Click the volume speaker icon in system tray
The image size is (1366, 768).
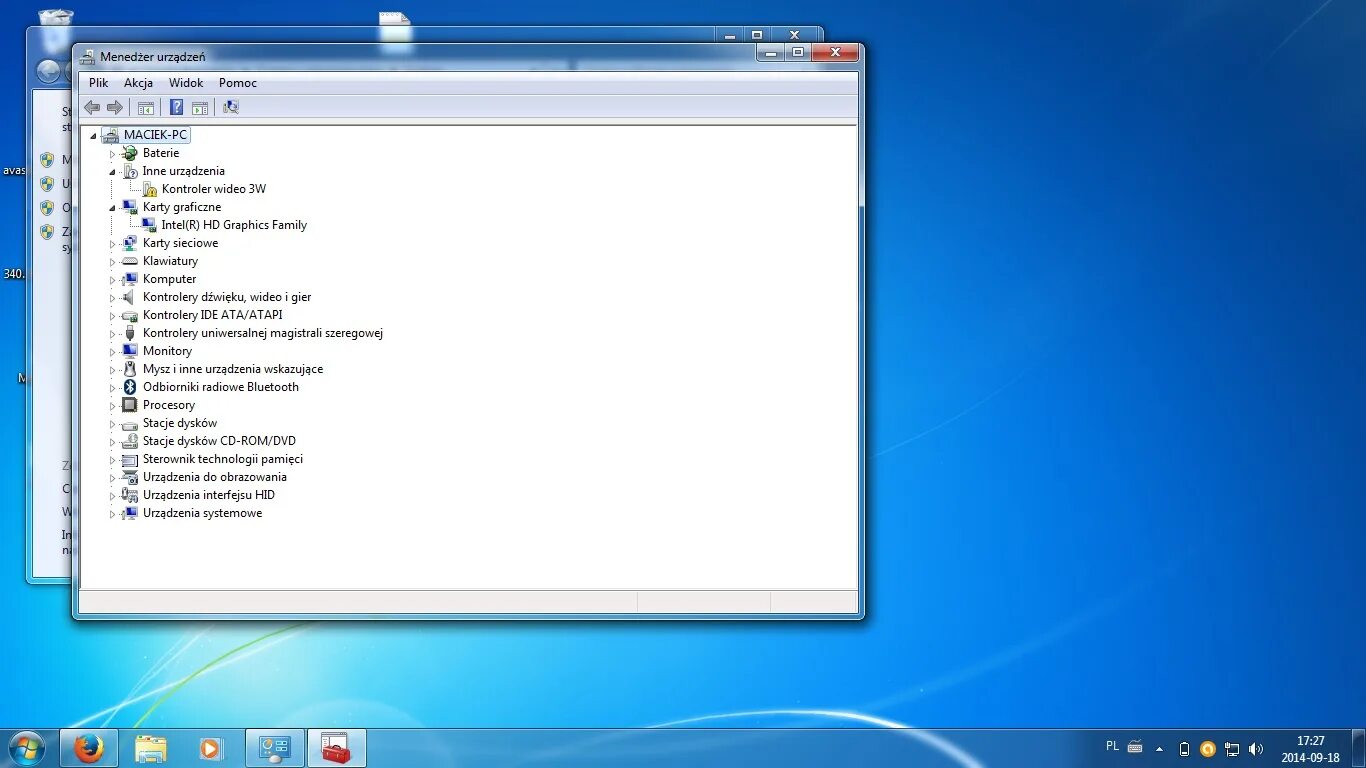pyautogui.click(x=1256, y=748)
